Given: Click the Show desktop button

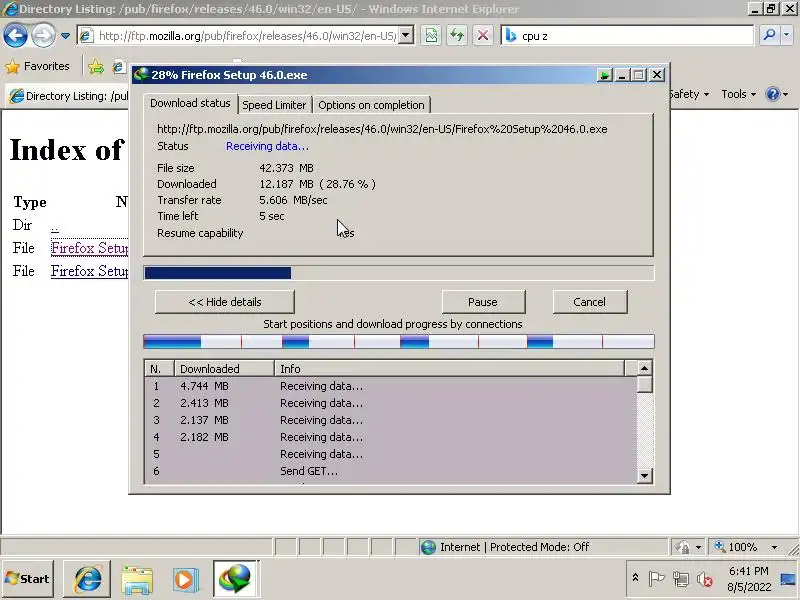Looking at the screenshot, I should click(789, 579).
